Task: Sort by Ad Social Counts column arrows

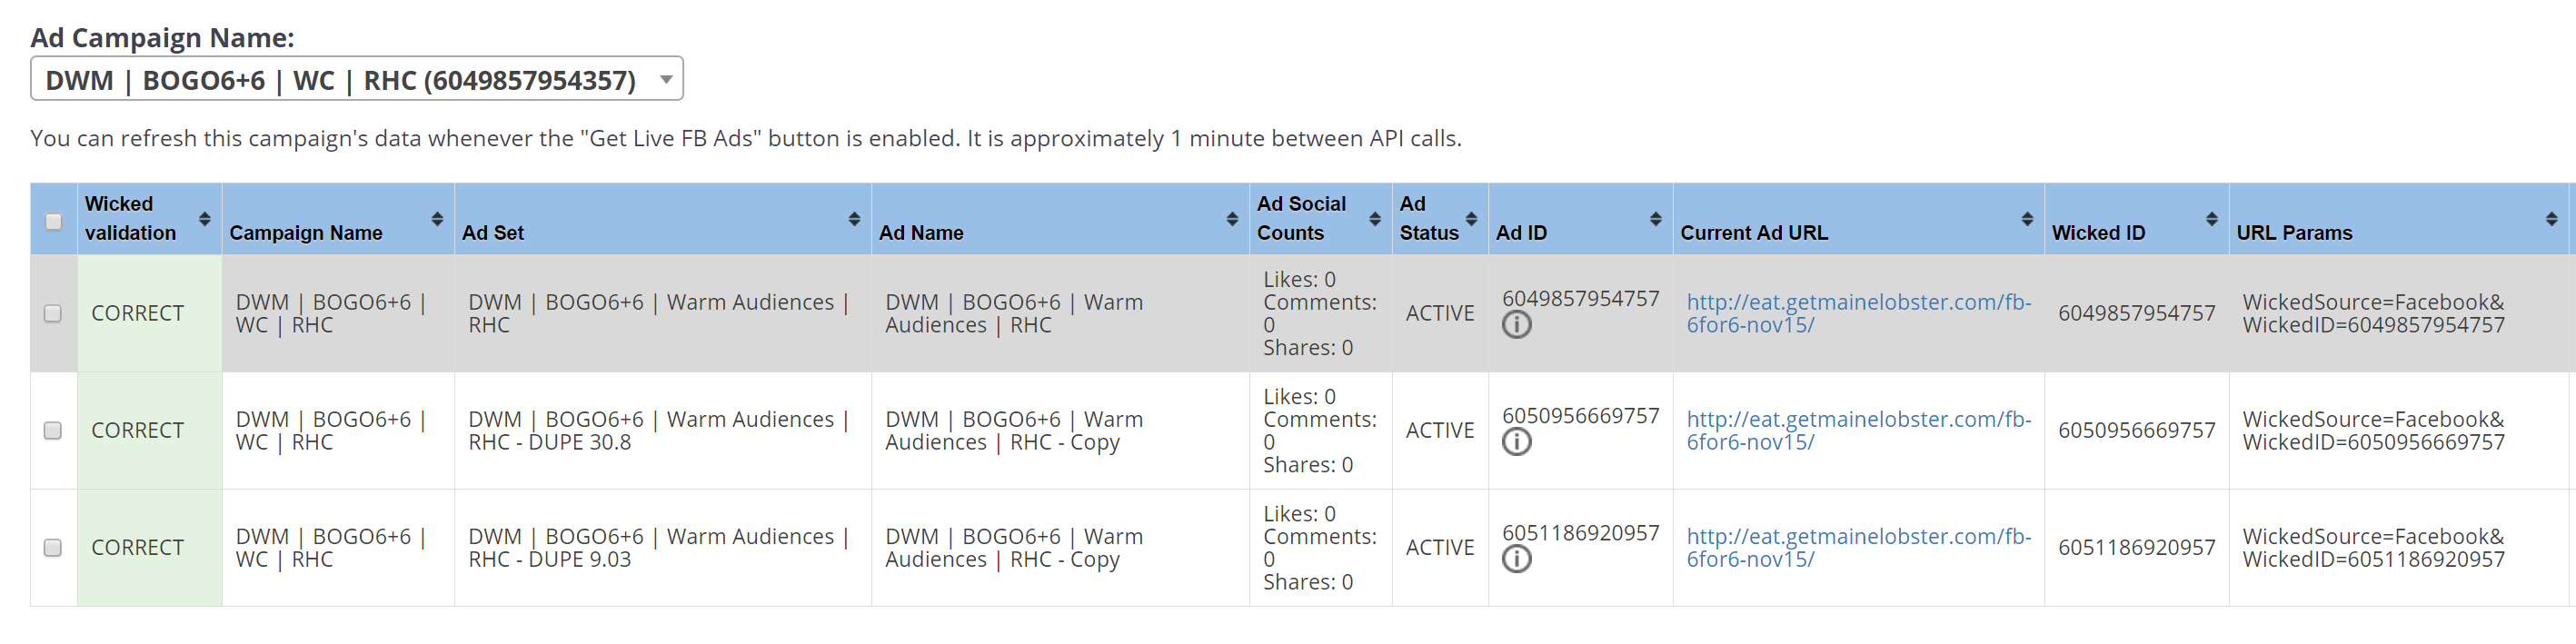Action: 1376,218
